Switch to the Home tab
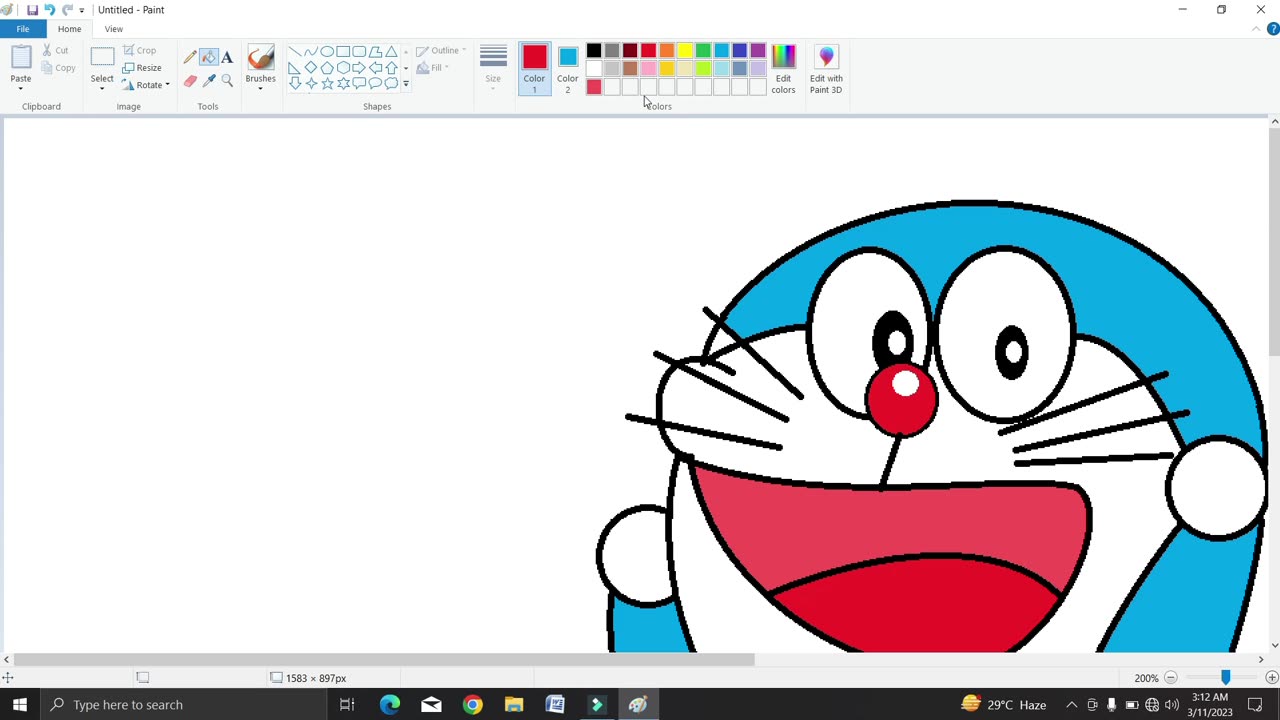 coord(69,29)
